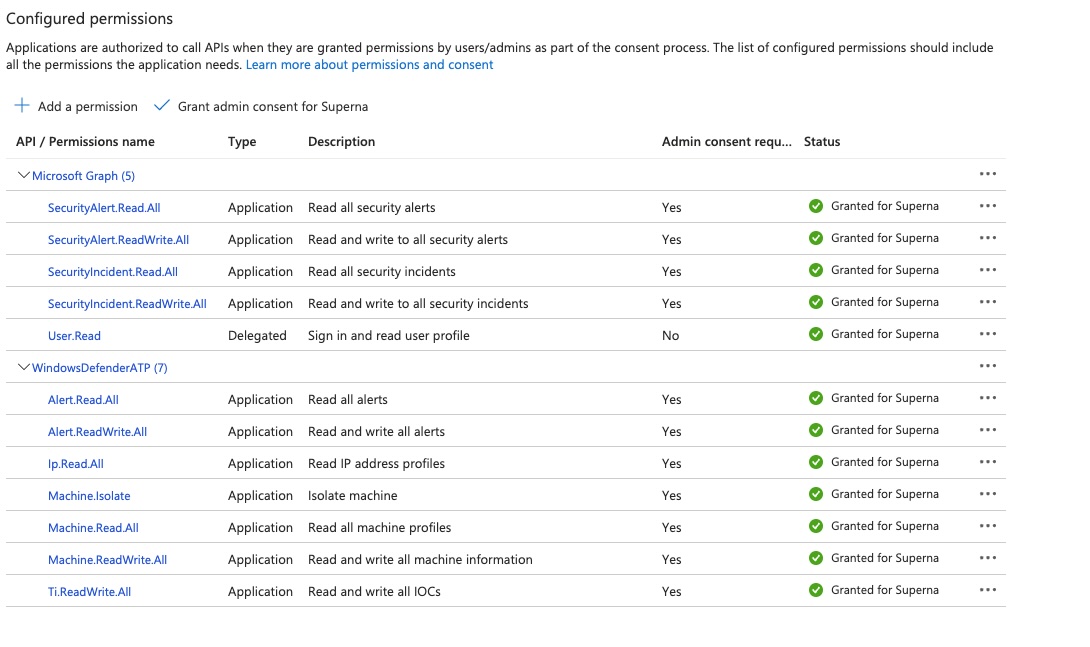Collapse the Microsoft Graph (5) group
The height and width of the screenshot is (647, 1090).
coord(24,173)
